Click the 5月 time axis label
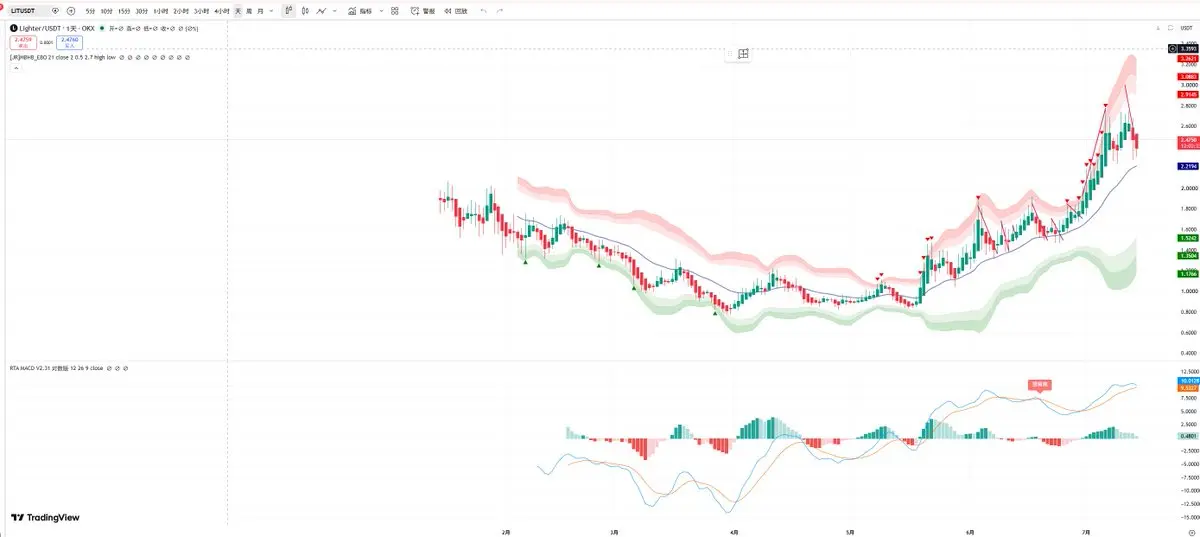This screenshot has height=537, width=1200. pos(849,533)
